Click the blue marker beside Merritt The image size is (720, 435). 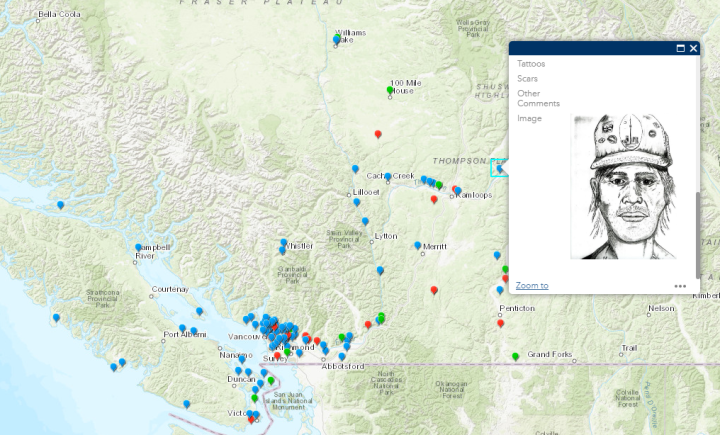418,245
